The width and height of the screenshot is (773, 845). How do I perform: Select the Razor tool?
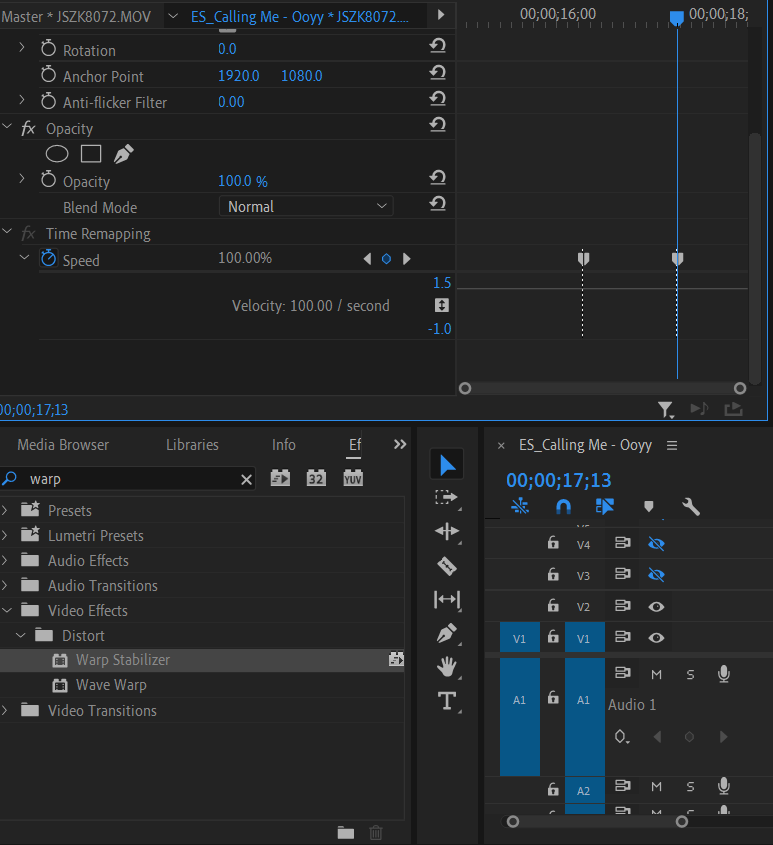[x=447, y=566]
